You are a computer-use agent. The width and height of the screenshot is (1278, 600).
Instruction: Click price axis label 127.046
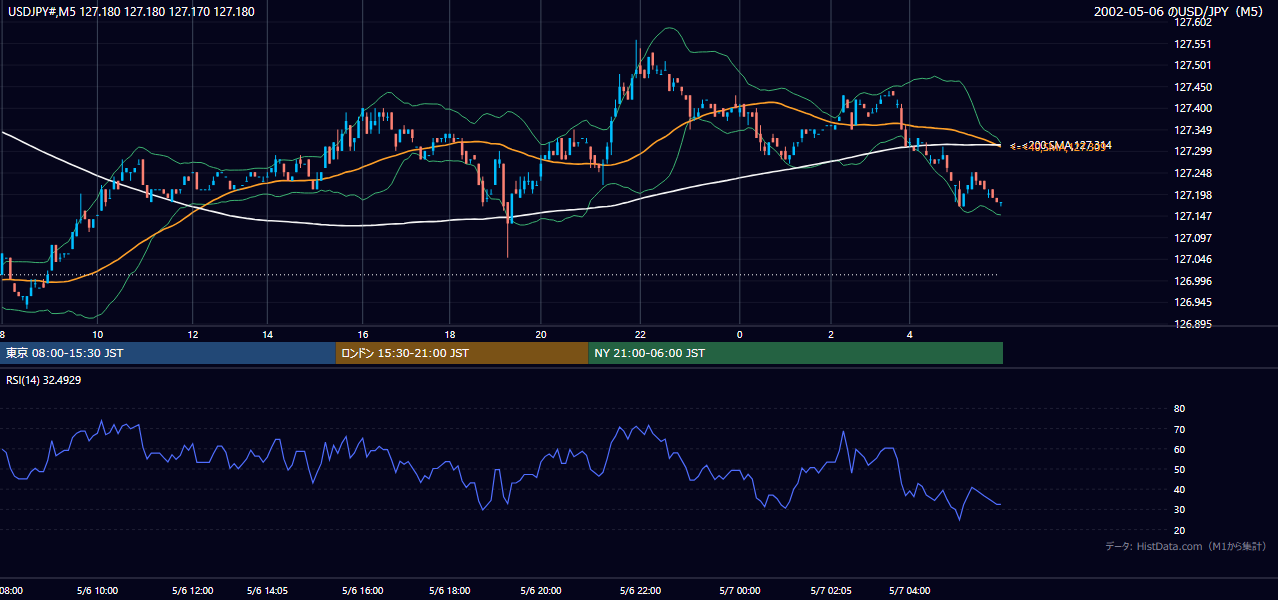click(x=1194, y=259)
